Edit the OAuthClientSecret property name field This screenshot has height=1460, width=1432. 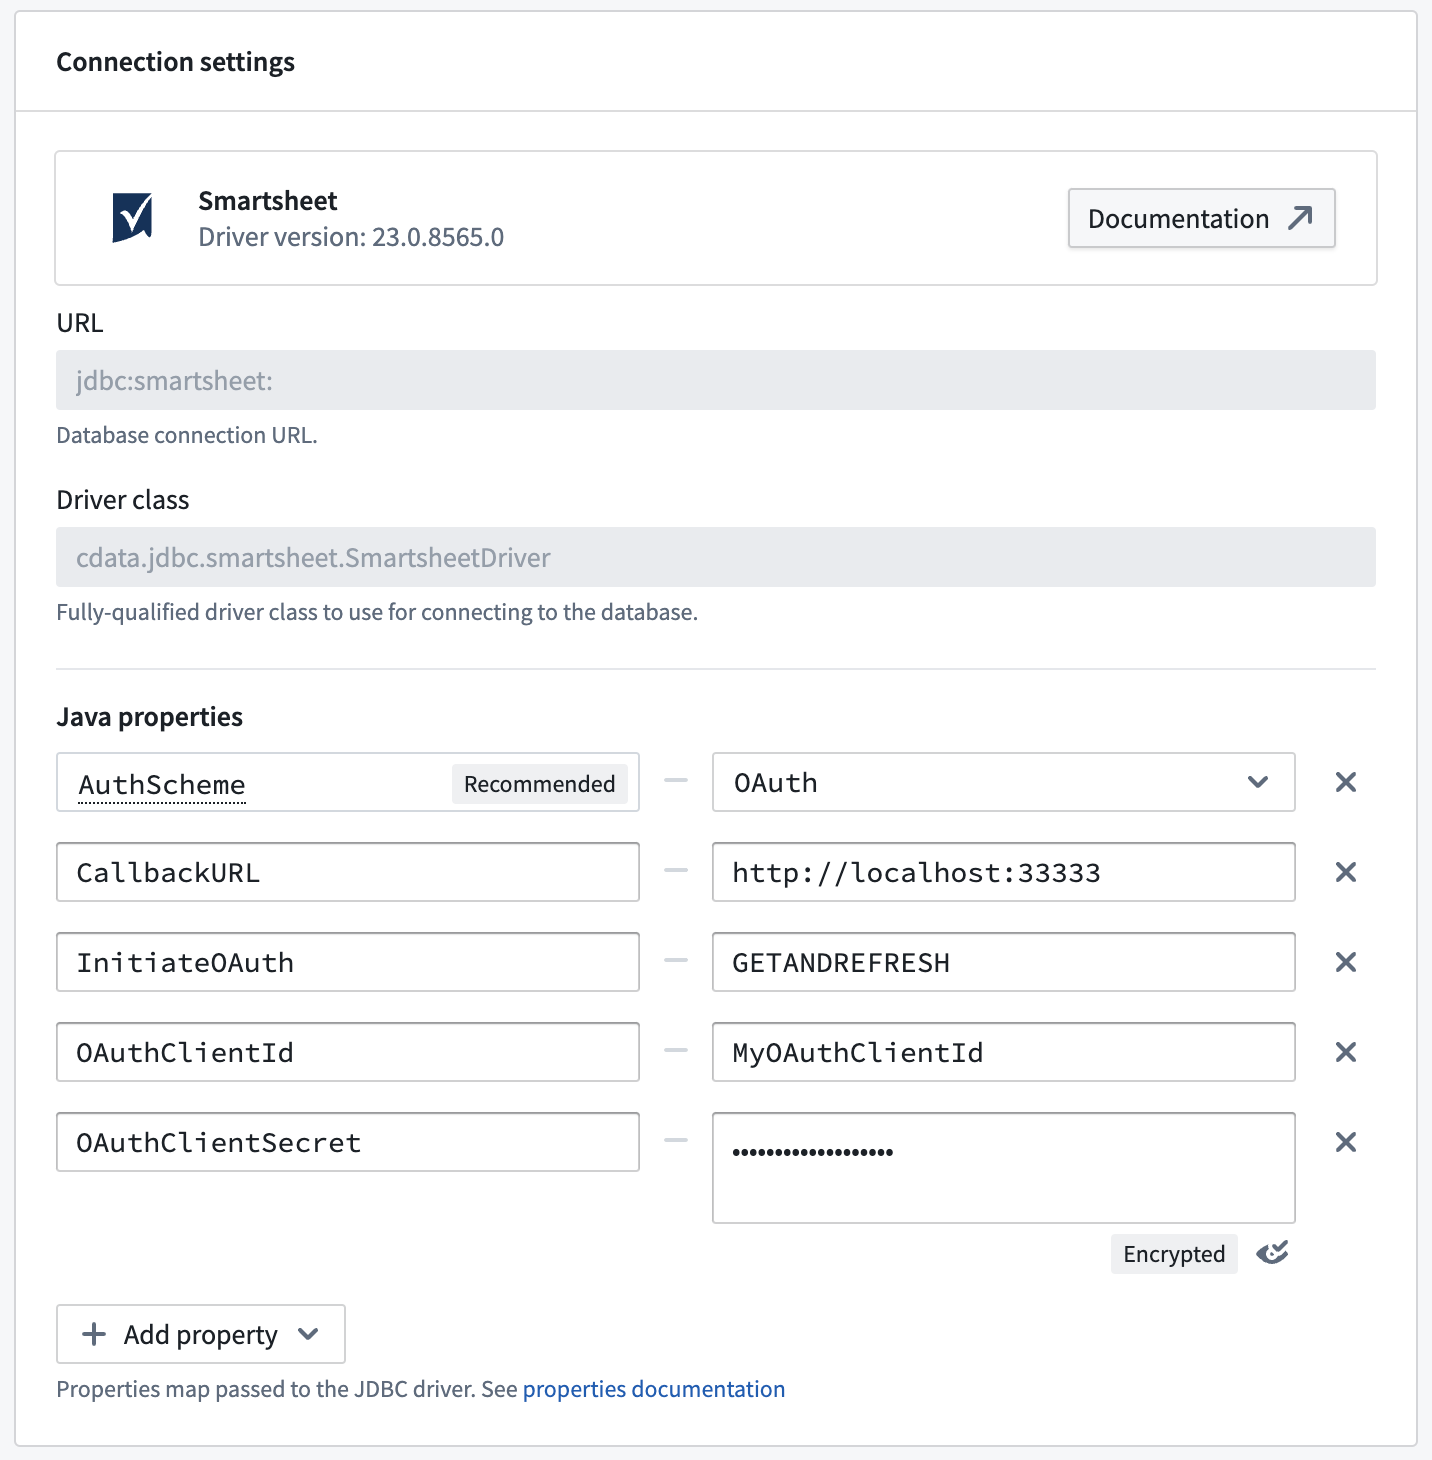click(x=347, y=1142)
